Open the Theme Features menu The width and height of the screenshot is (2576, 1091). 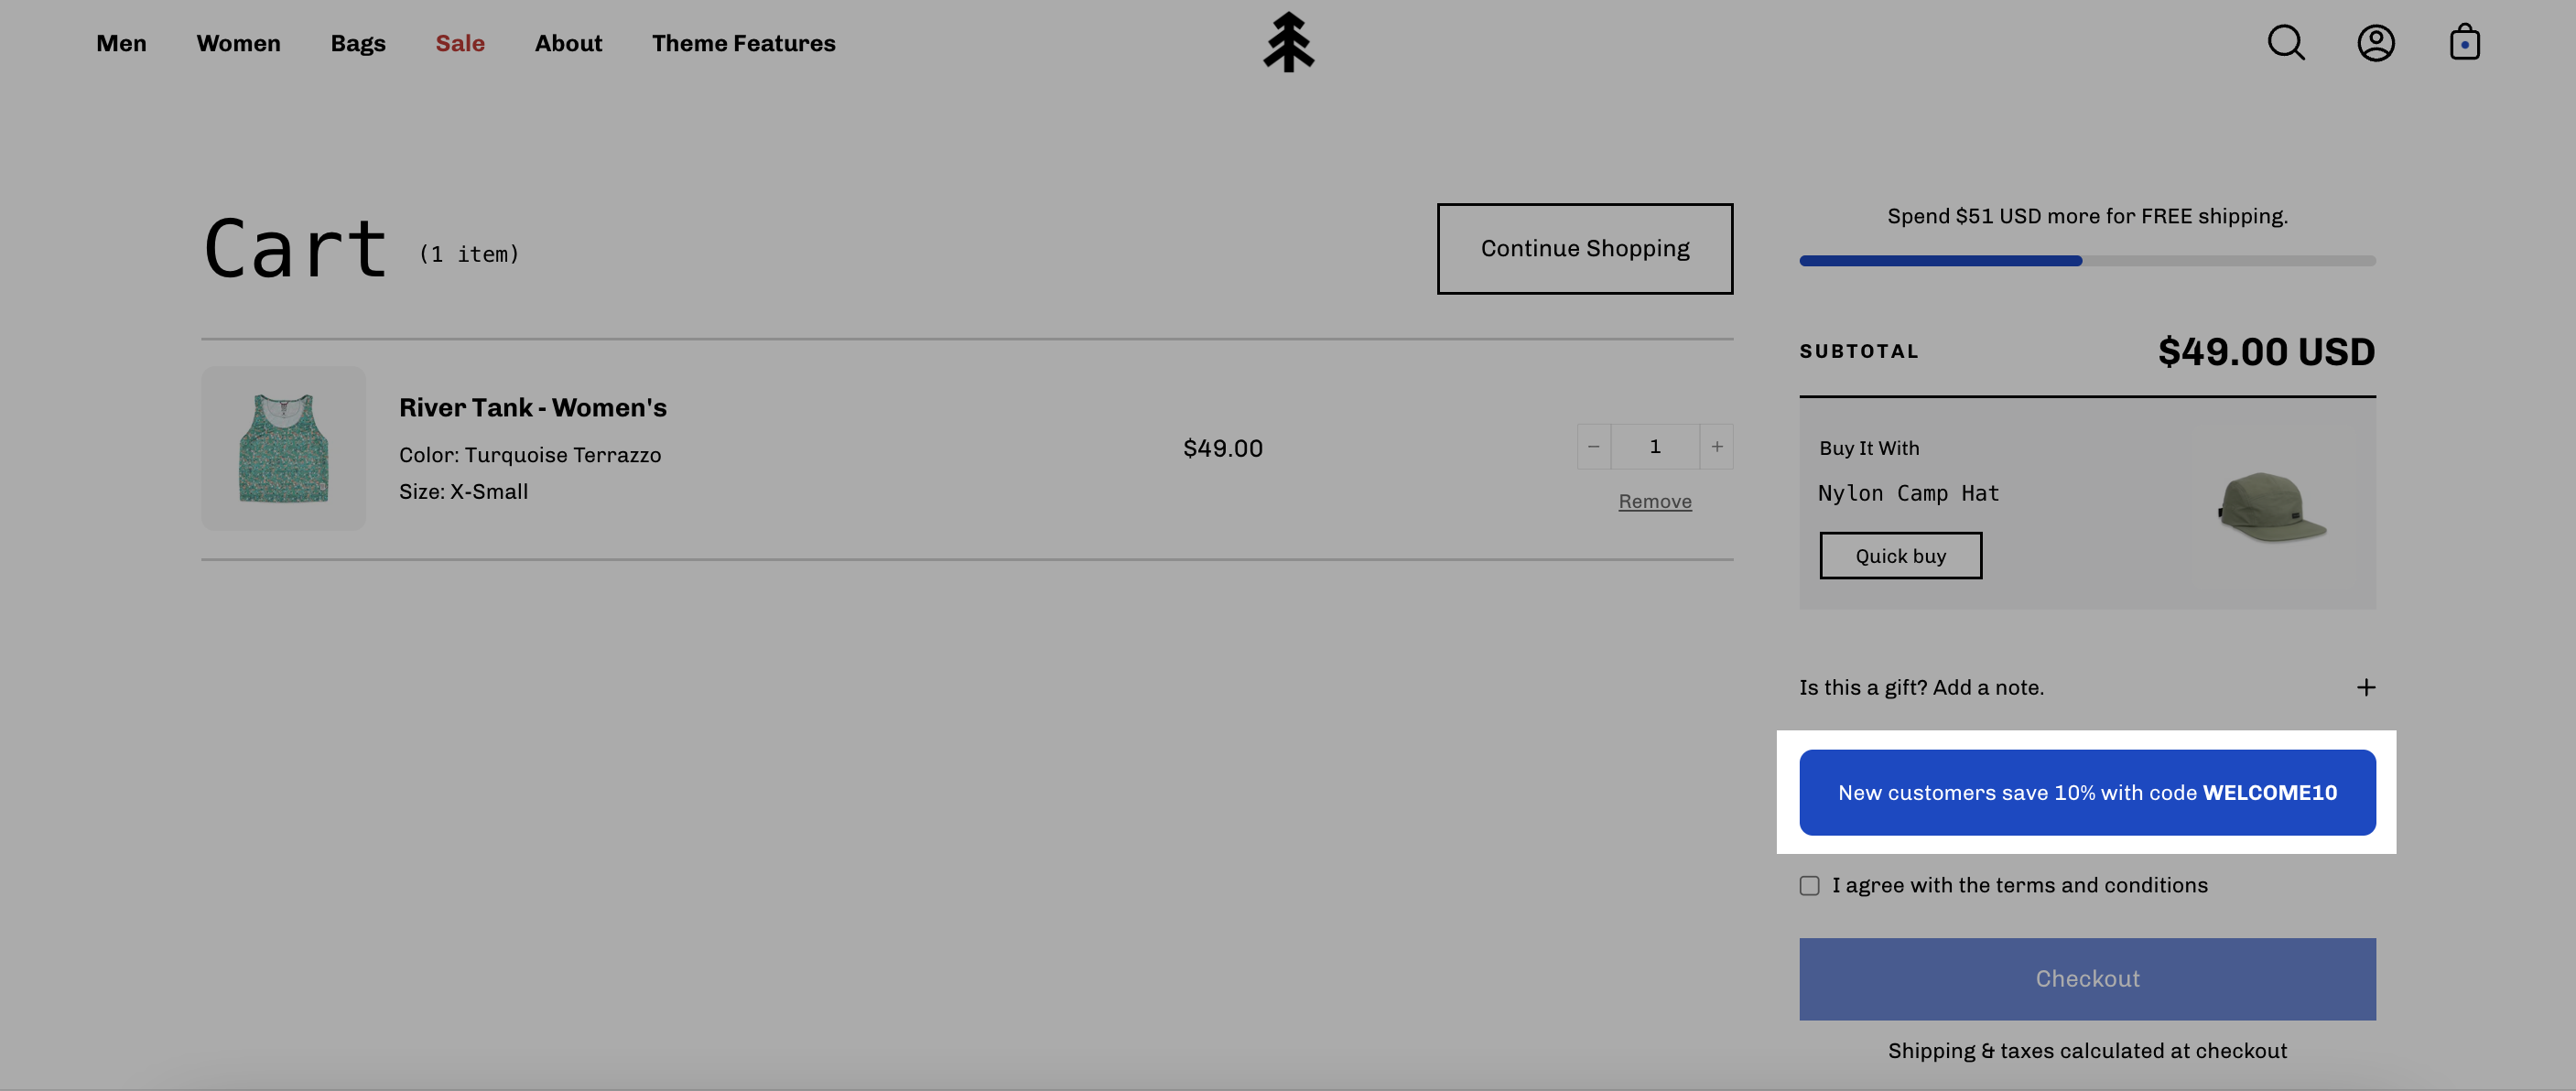743,43
